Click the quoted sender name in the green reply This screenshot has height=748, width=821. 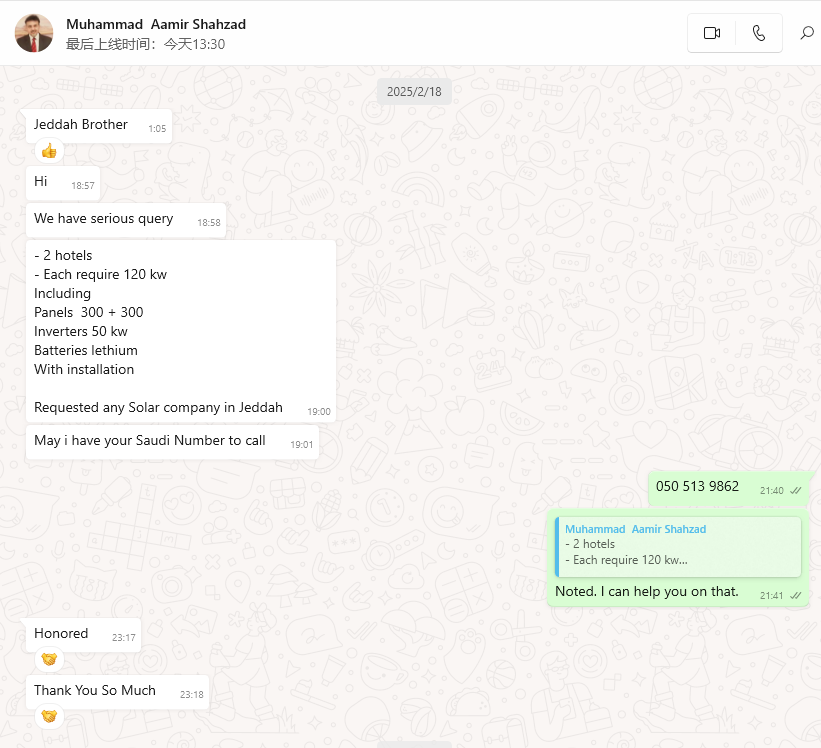click(636, 529)
